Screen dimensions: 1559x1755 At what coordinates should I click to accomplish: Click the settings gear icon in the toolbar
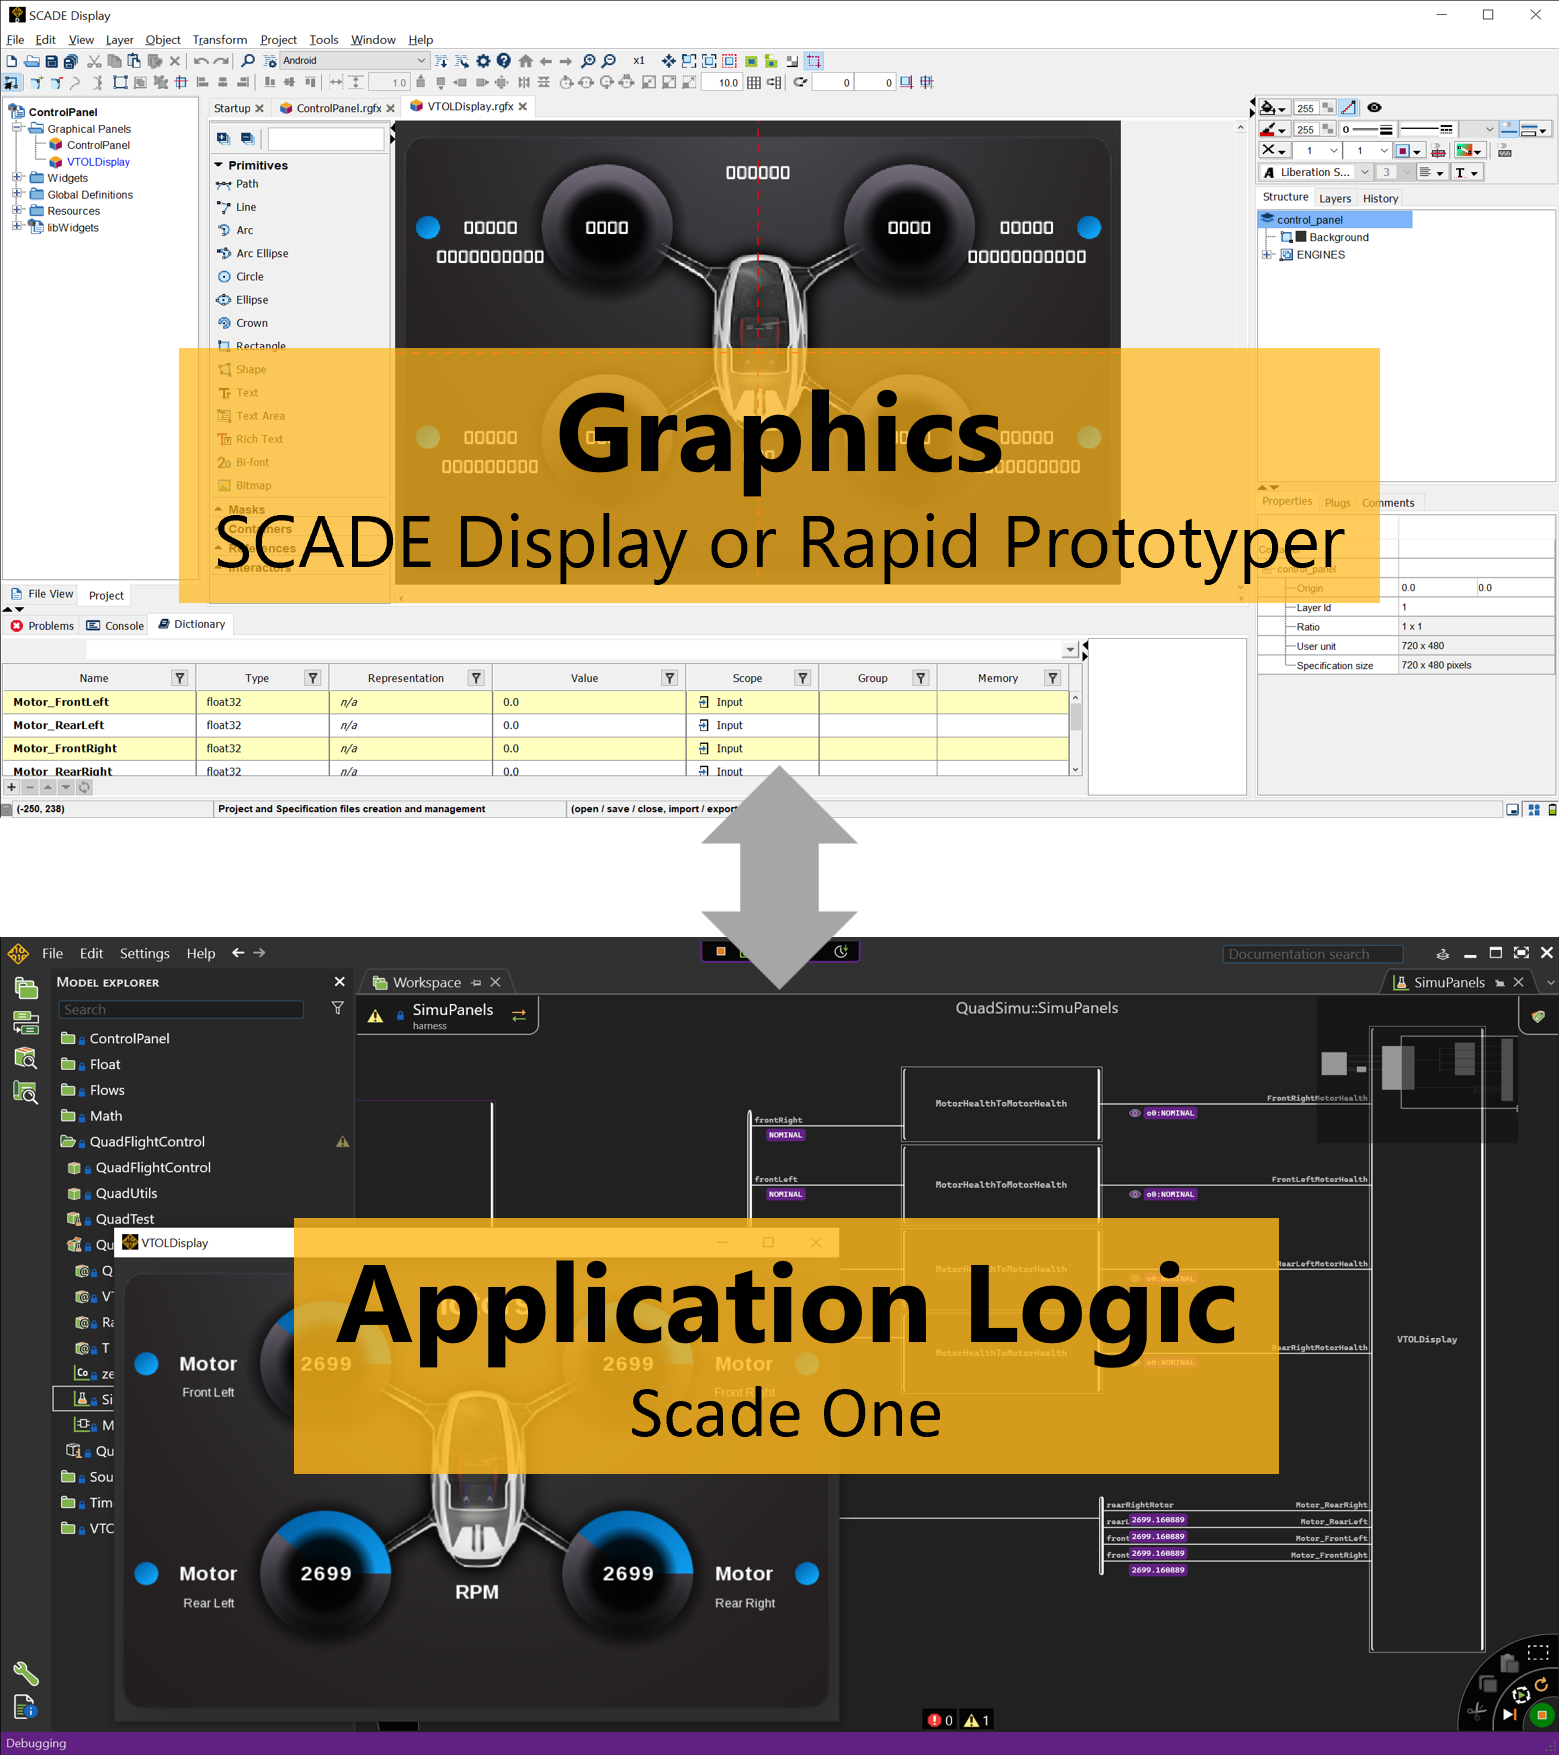click(x=483, y=61)
